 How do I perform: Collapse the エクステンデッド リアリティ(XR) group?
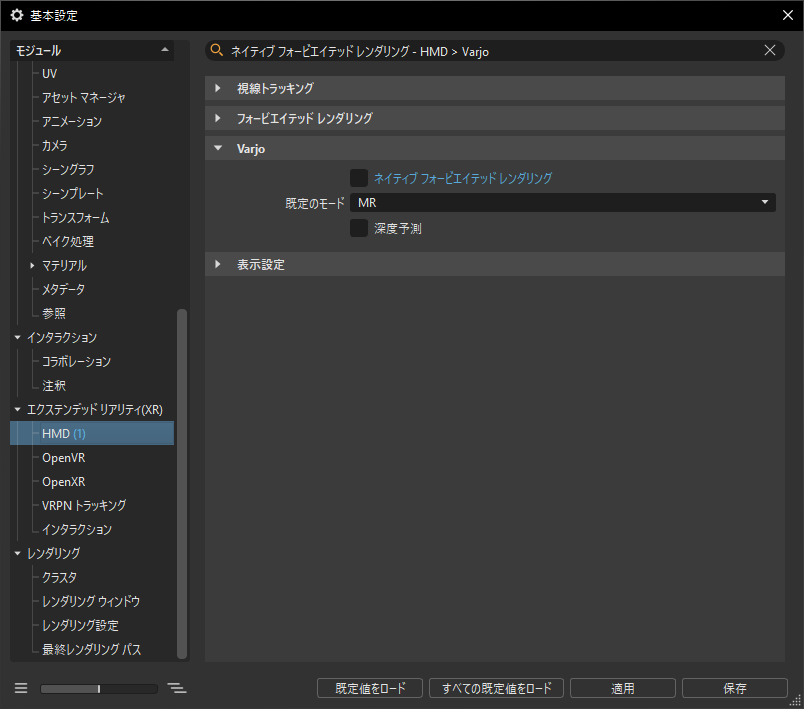pyautogui.click(x=18, y=410)
